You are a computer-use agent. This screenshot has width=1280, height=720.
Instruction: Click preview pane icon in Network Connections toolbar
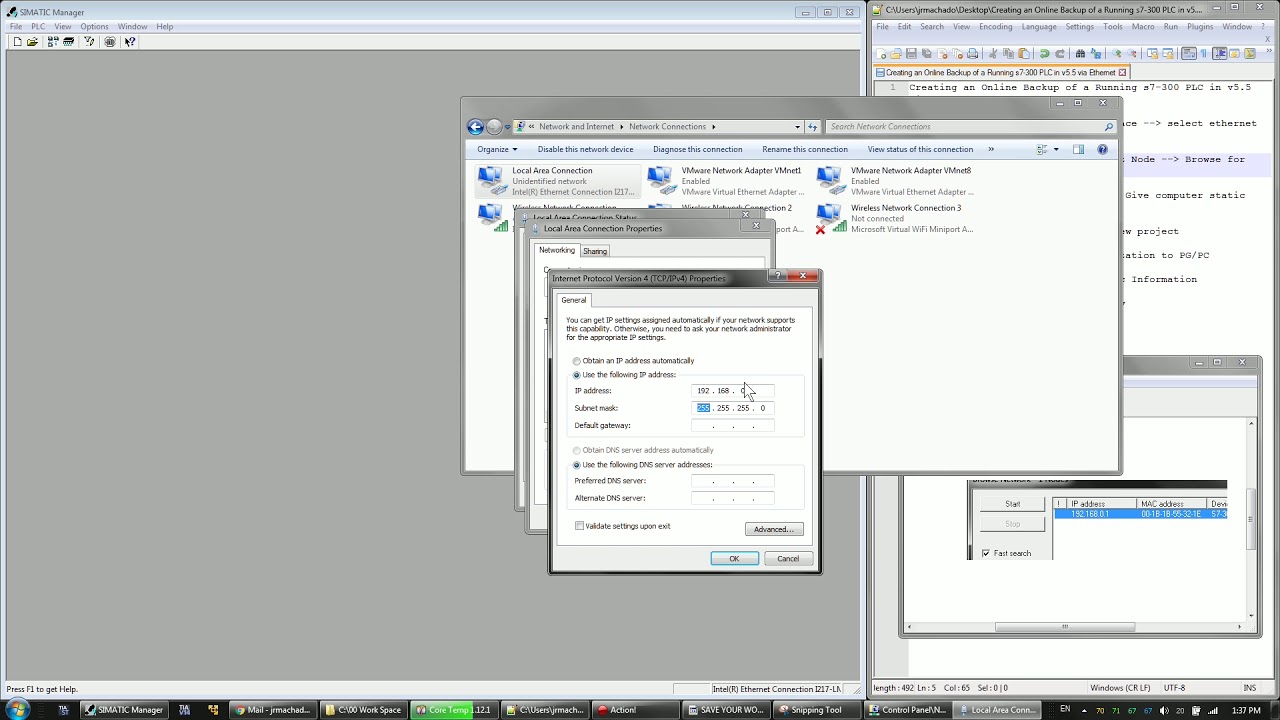[x=1078, y=149]
